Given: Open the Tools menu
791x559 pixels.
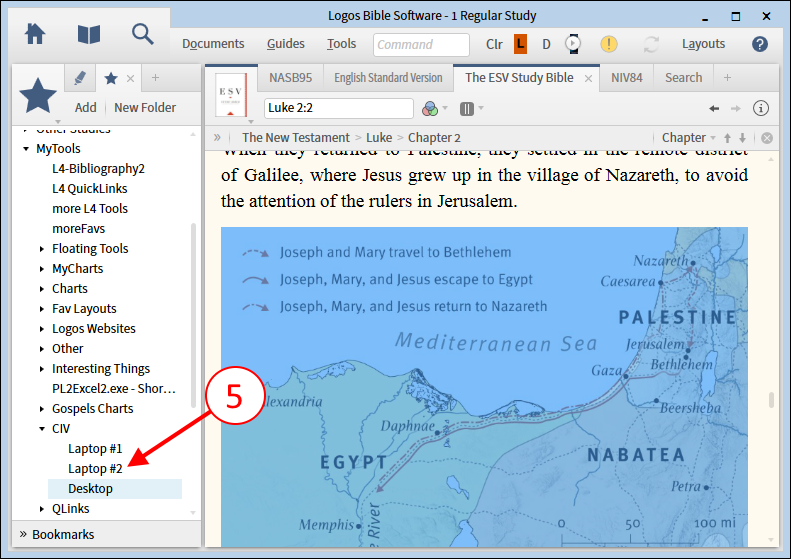Looking at the screenshot, I should pyautogui.click(x=341, y=44).
